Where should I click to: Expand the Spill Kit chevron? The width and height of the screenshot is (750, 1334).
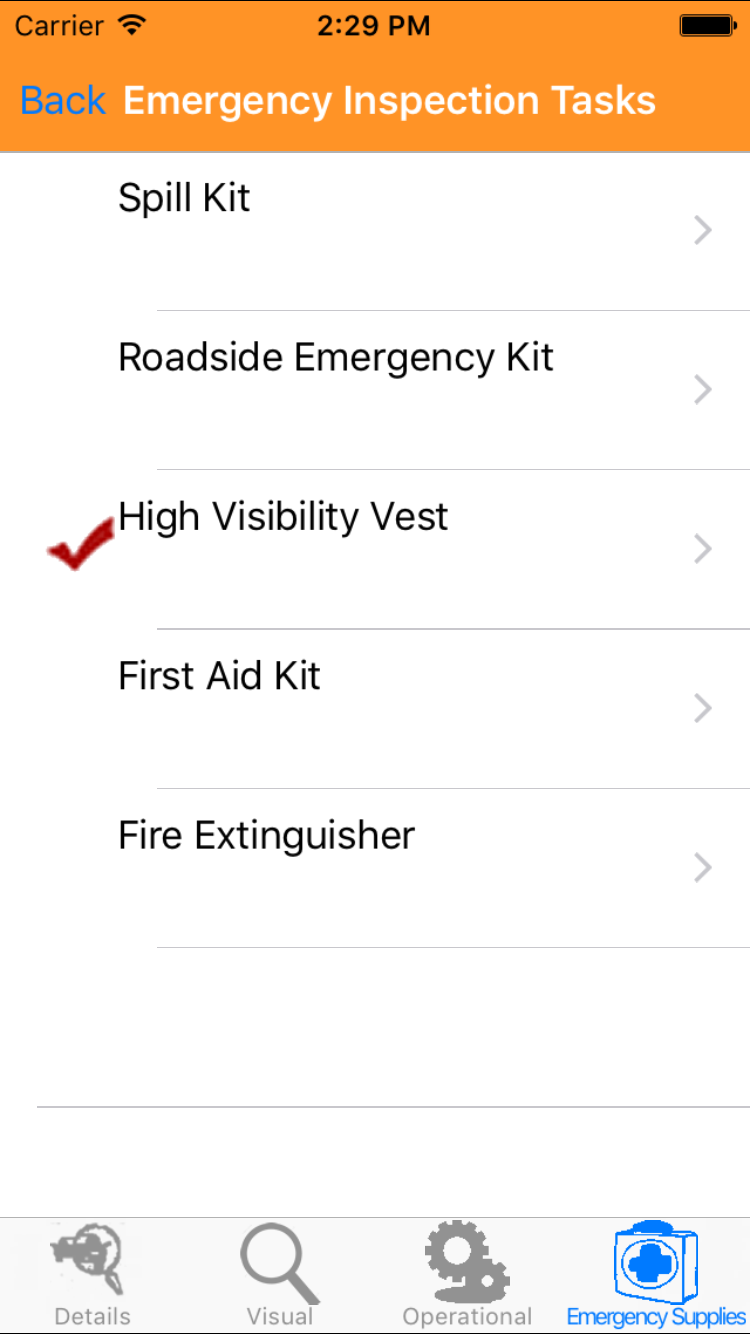(703, 231)
